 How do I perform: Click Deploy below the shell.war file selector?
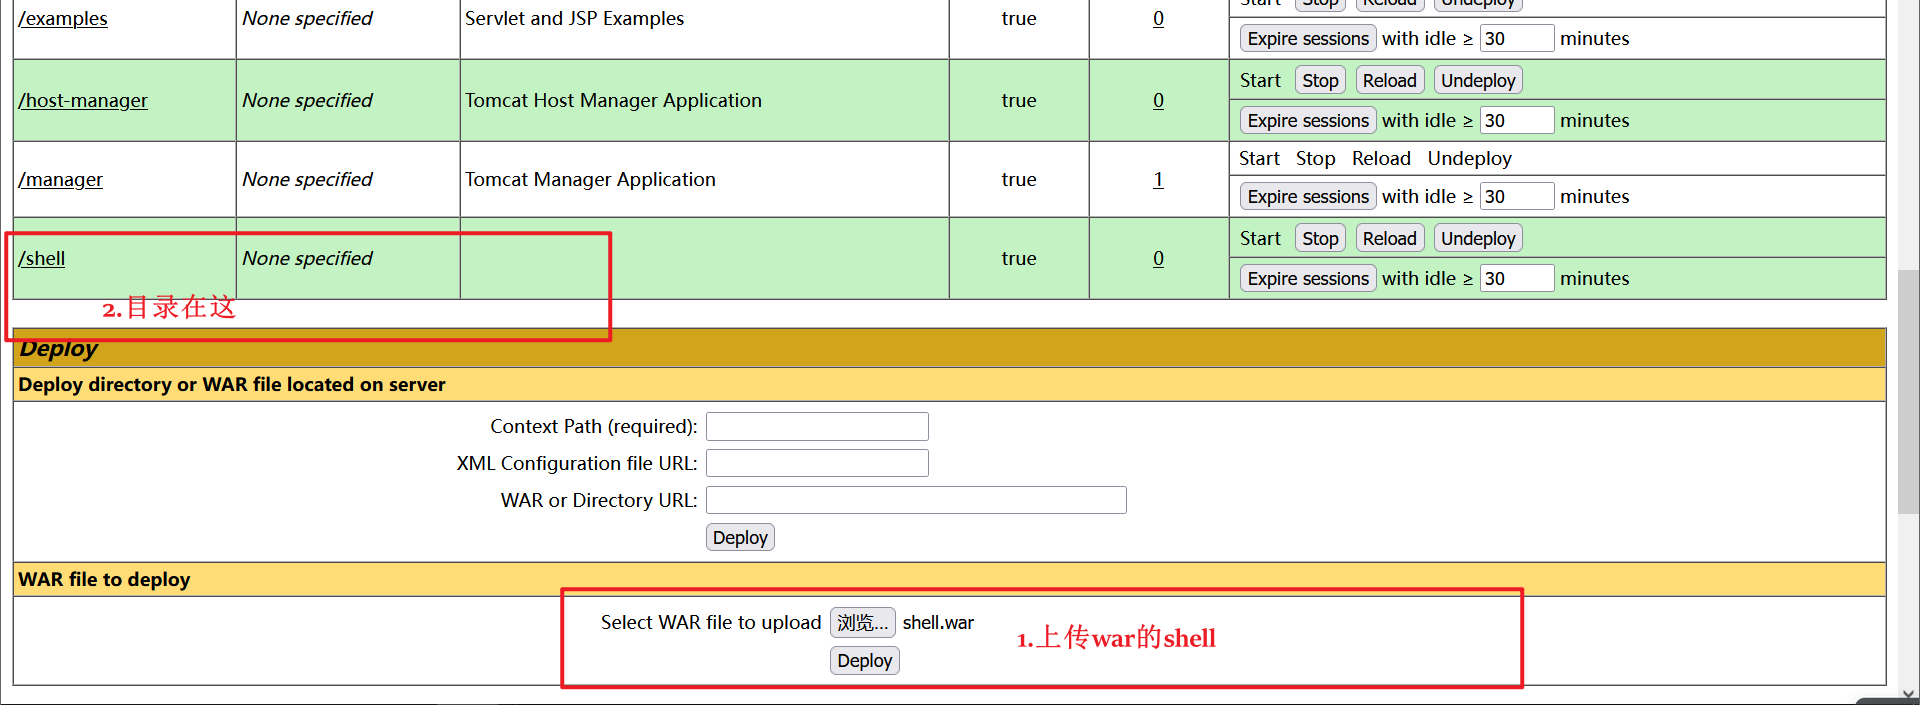865,661
